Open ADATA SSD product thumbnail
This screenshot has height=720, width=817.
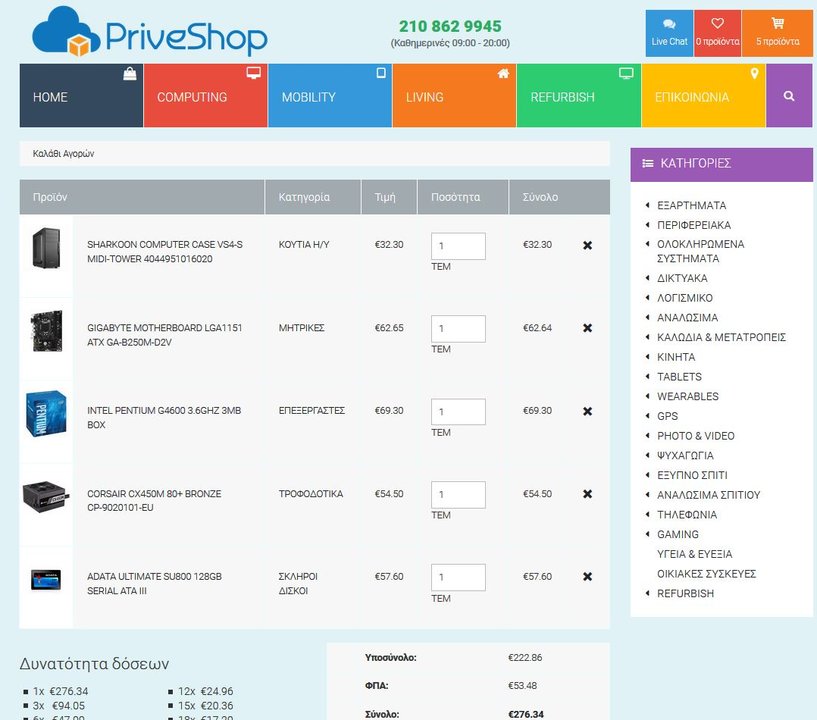(46, 580)
